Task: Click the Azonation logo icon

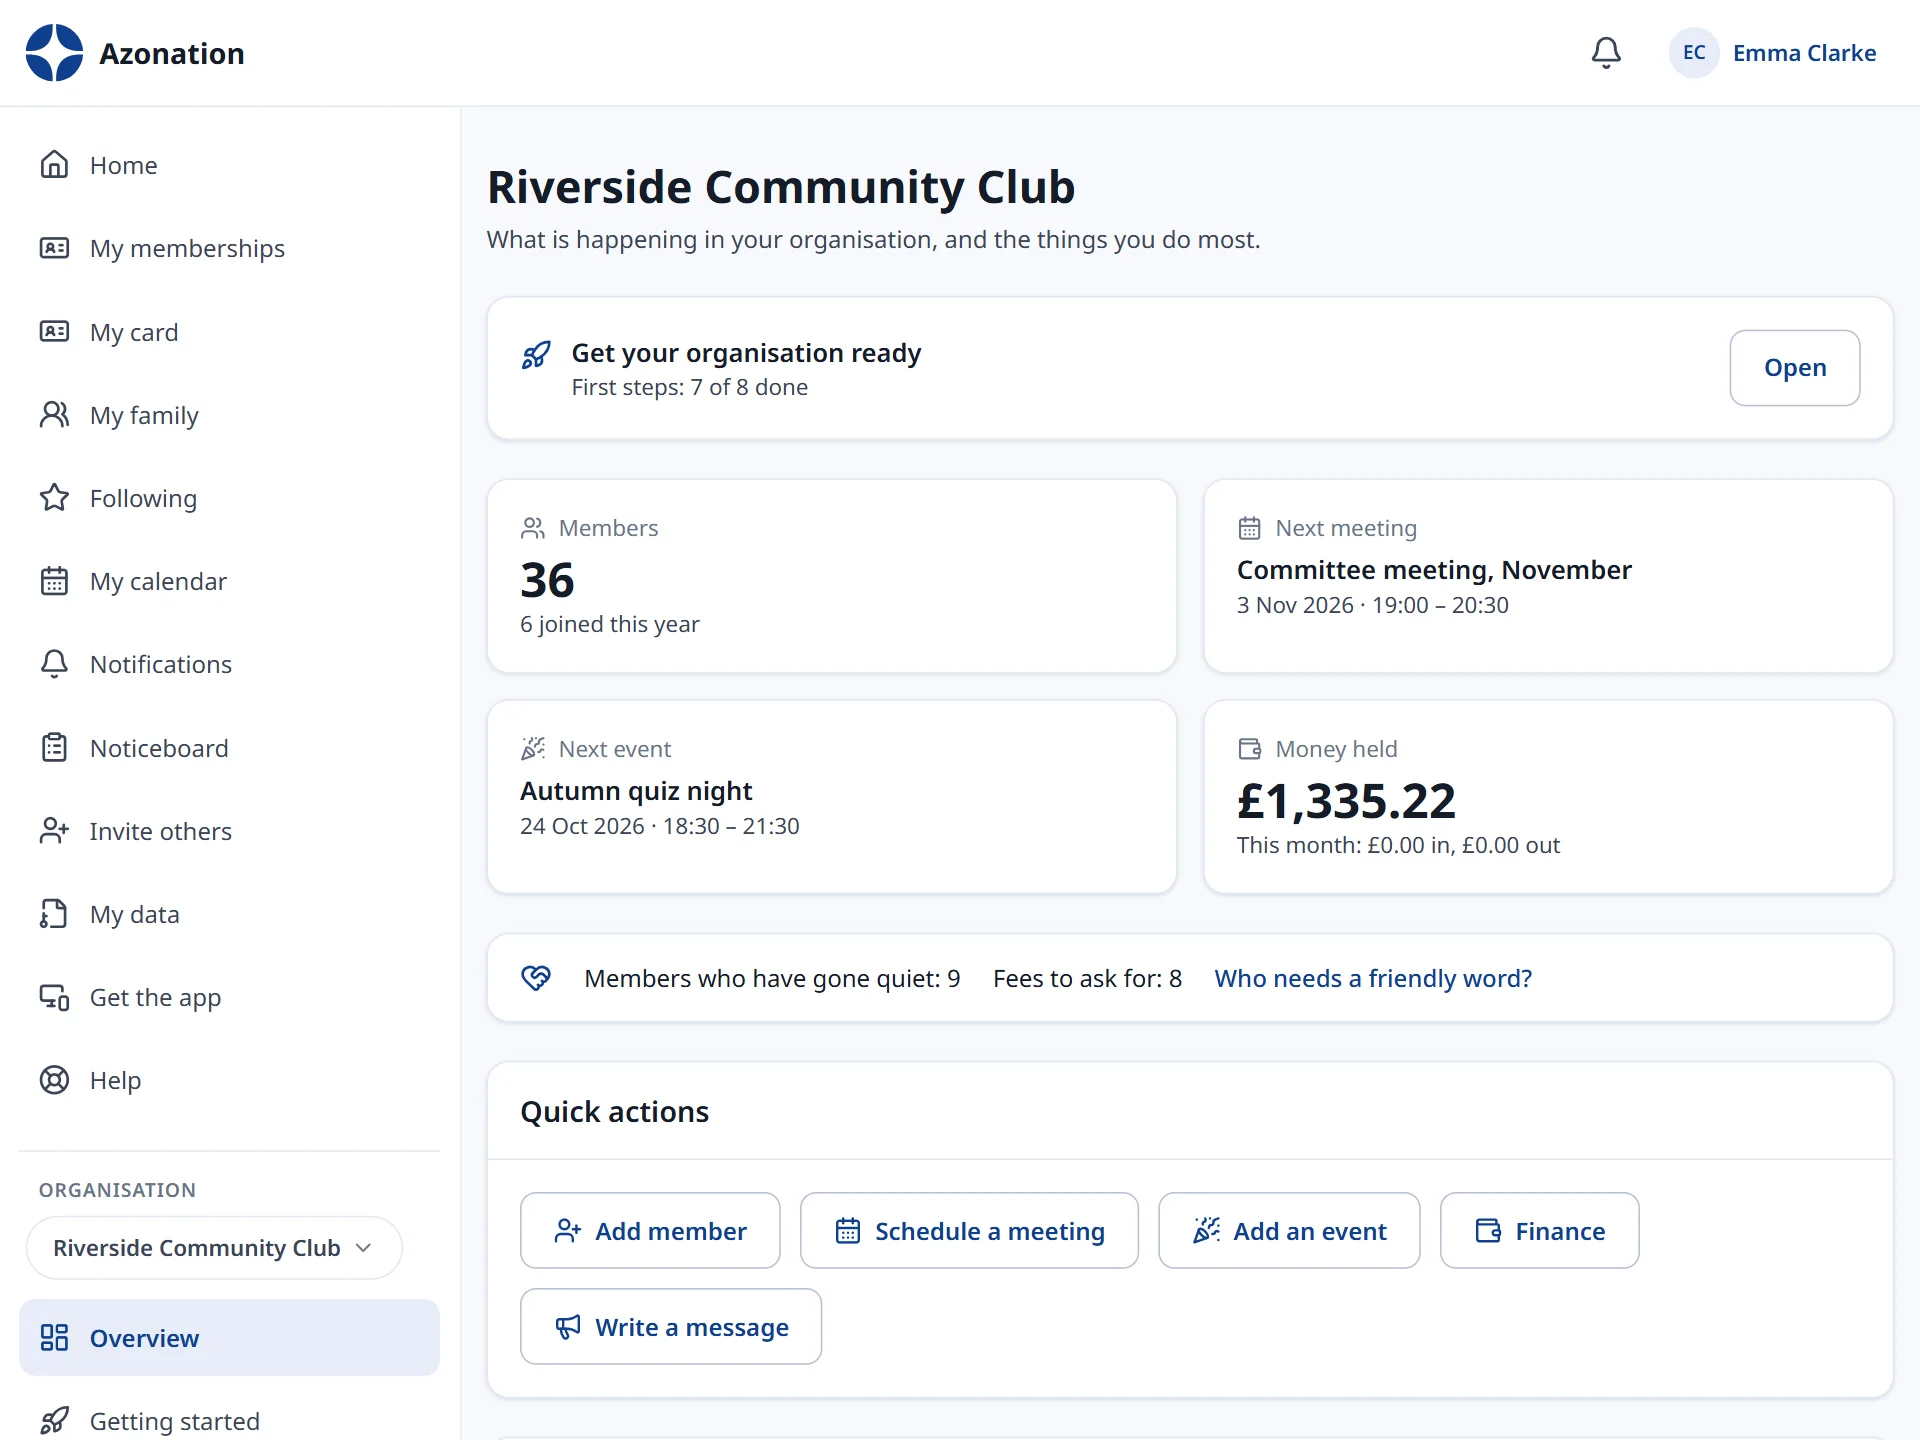Action: [x=54, y=53]
